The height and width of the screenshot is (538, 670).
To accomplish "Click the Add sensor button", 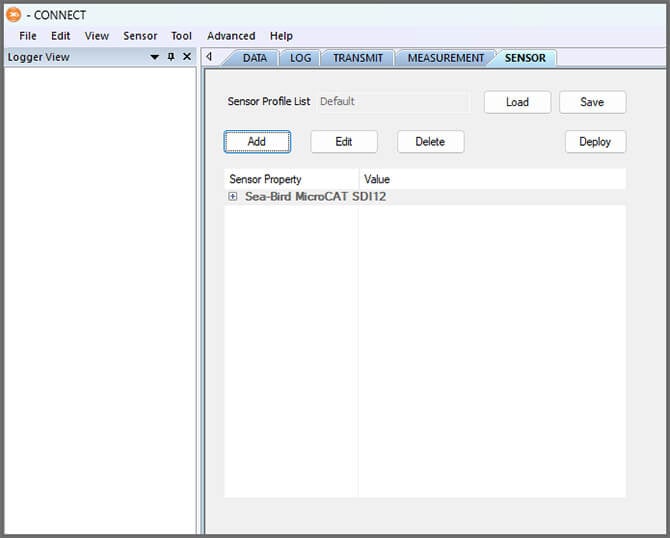I will (257, 142).
